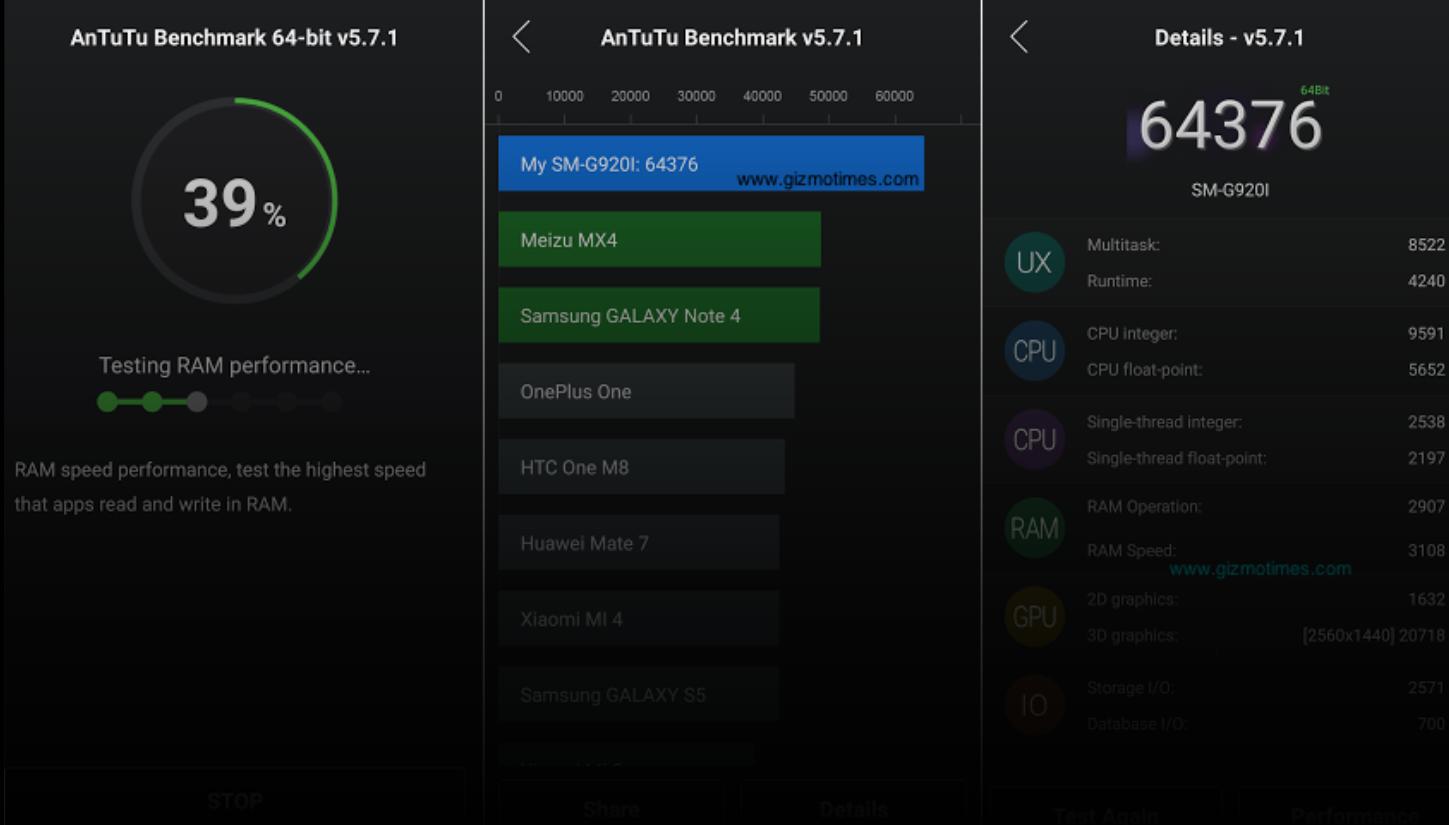Select the RAM category icon
The height and width of the screenshot is (825, 1449).
tap(1034, 528)
